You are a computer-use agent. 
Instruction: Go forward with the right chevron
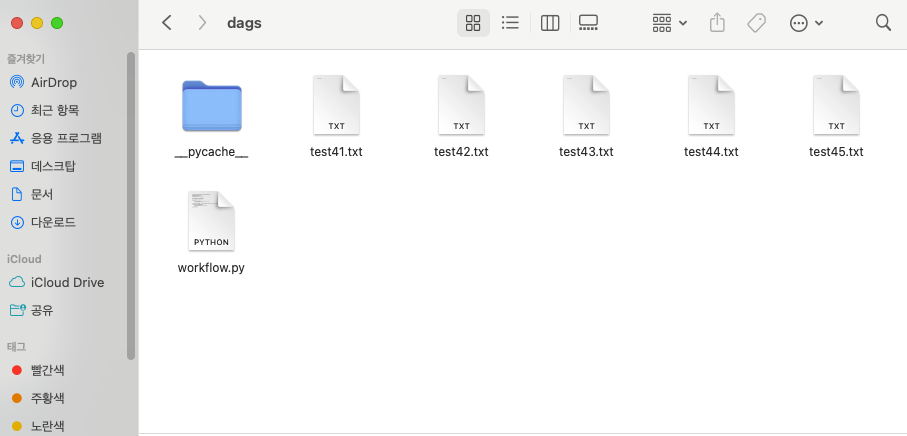click(202, 23)
